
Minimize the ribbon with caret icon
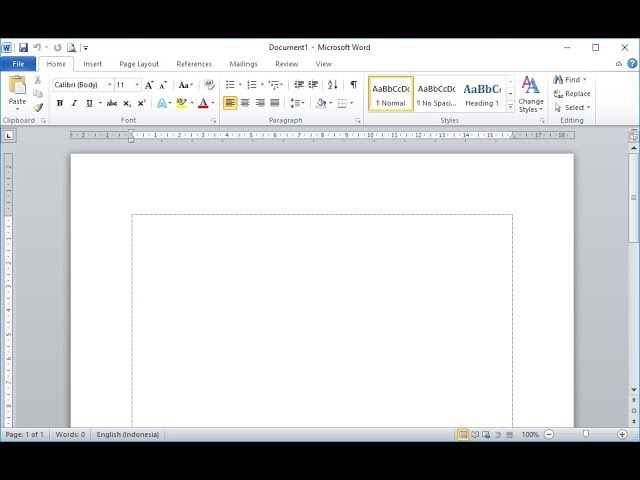click(619, 64)
